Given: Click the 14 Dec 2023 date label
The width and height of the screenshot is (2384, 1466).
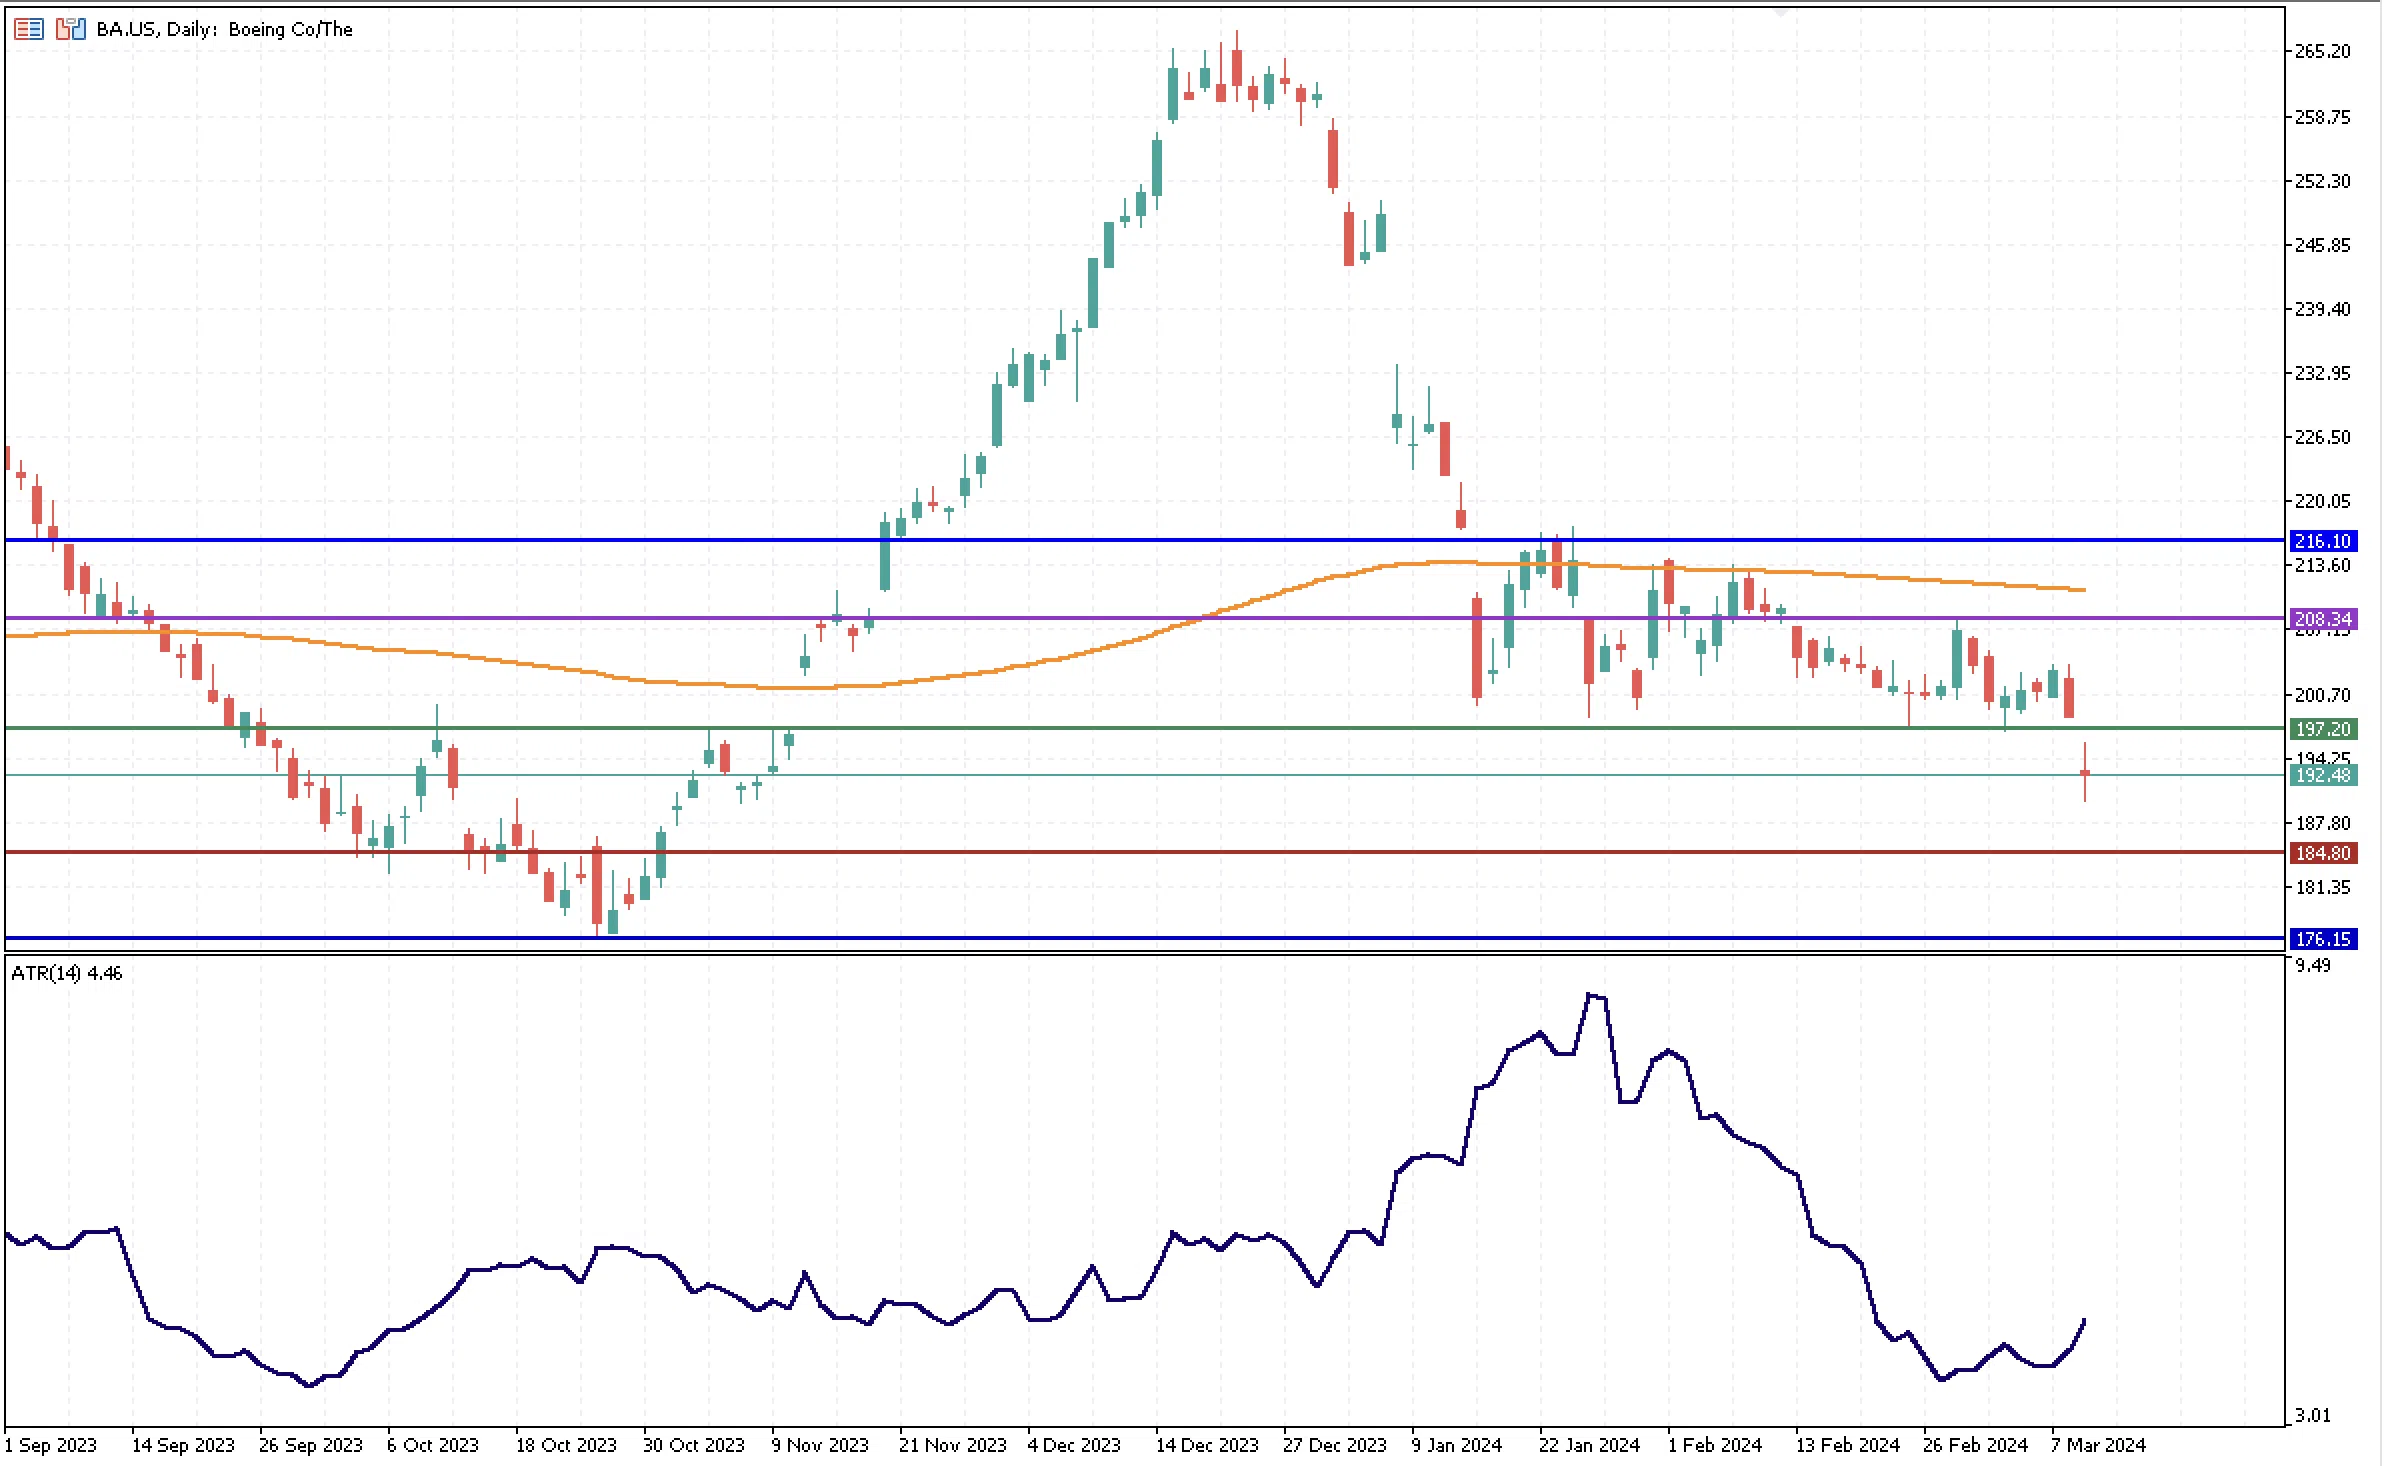Looking at the screenshot, I should click(1207, 1445).
